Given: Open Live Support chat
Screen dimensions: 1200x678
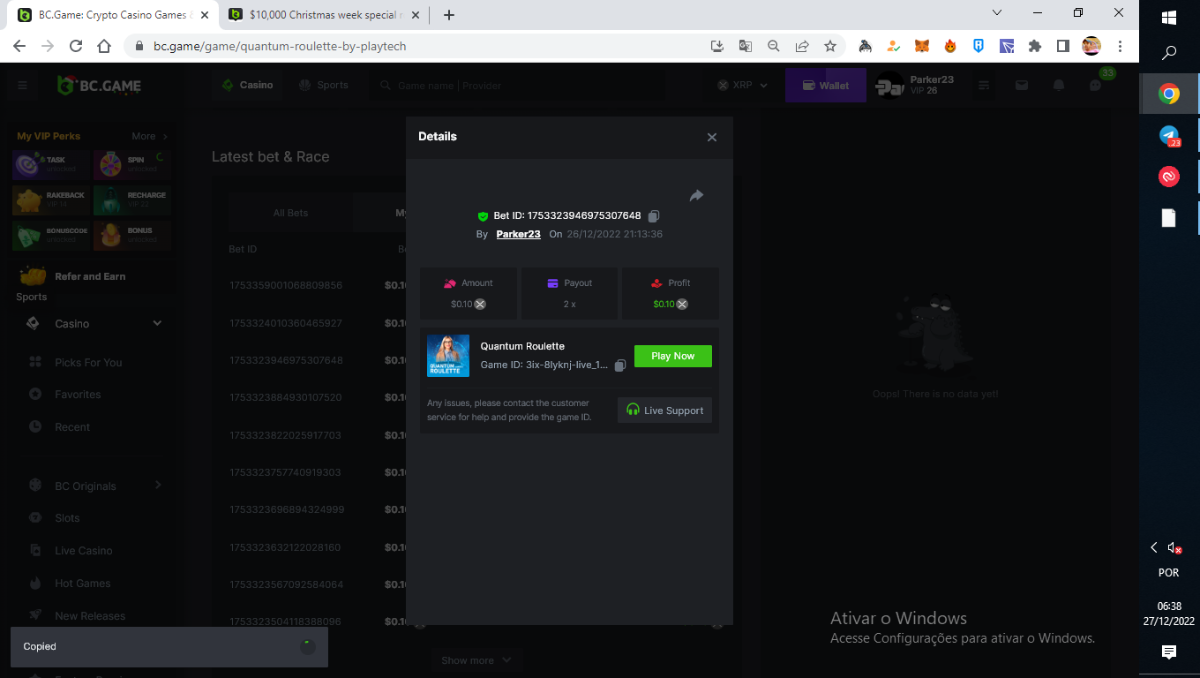Looking at the screenshot, I should (665, 410).
